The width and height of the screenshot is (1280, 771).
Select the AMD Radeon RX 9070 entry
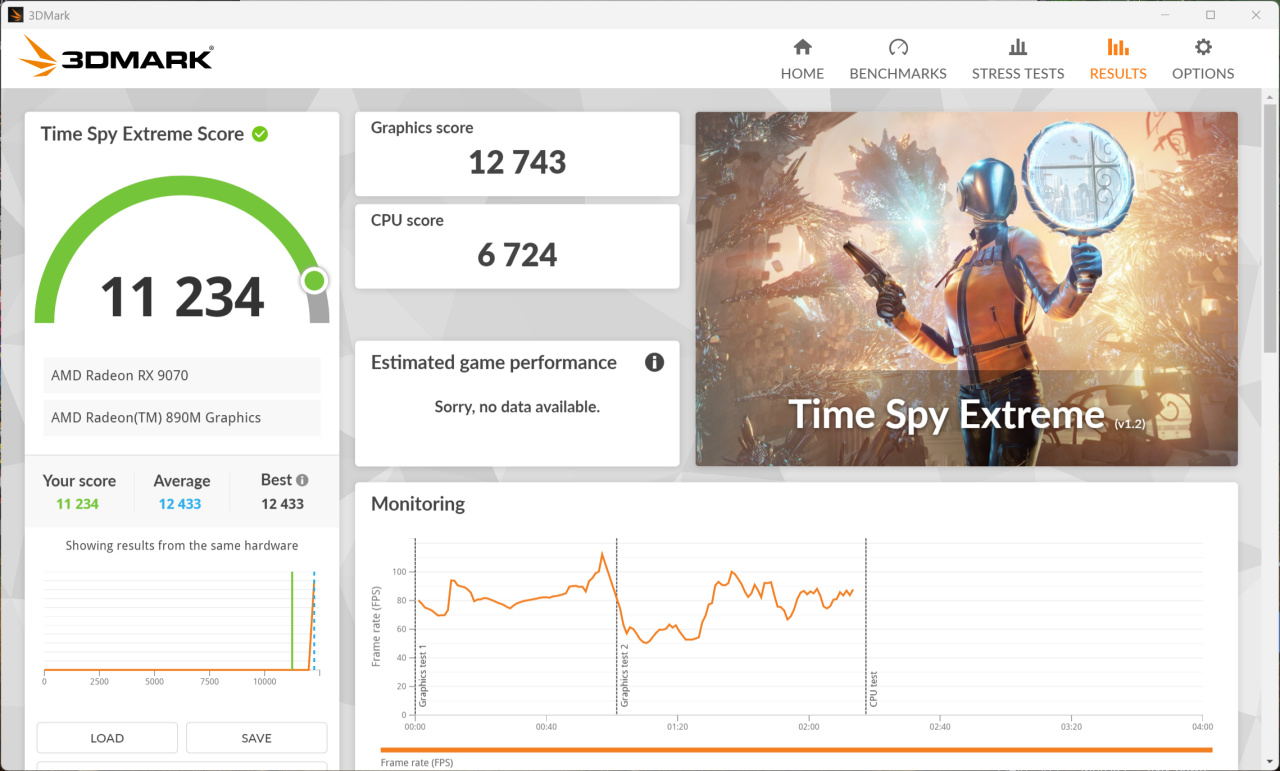(182, 375)
